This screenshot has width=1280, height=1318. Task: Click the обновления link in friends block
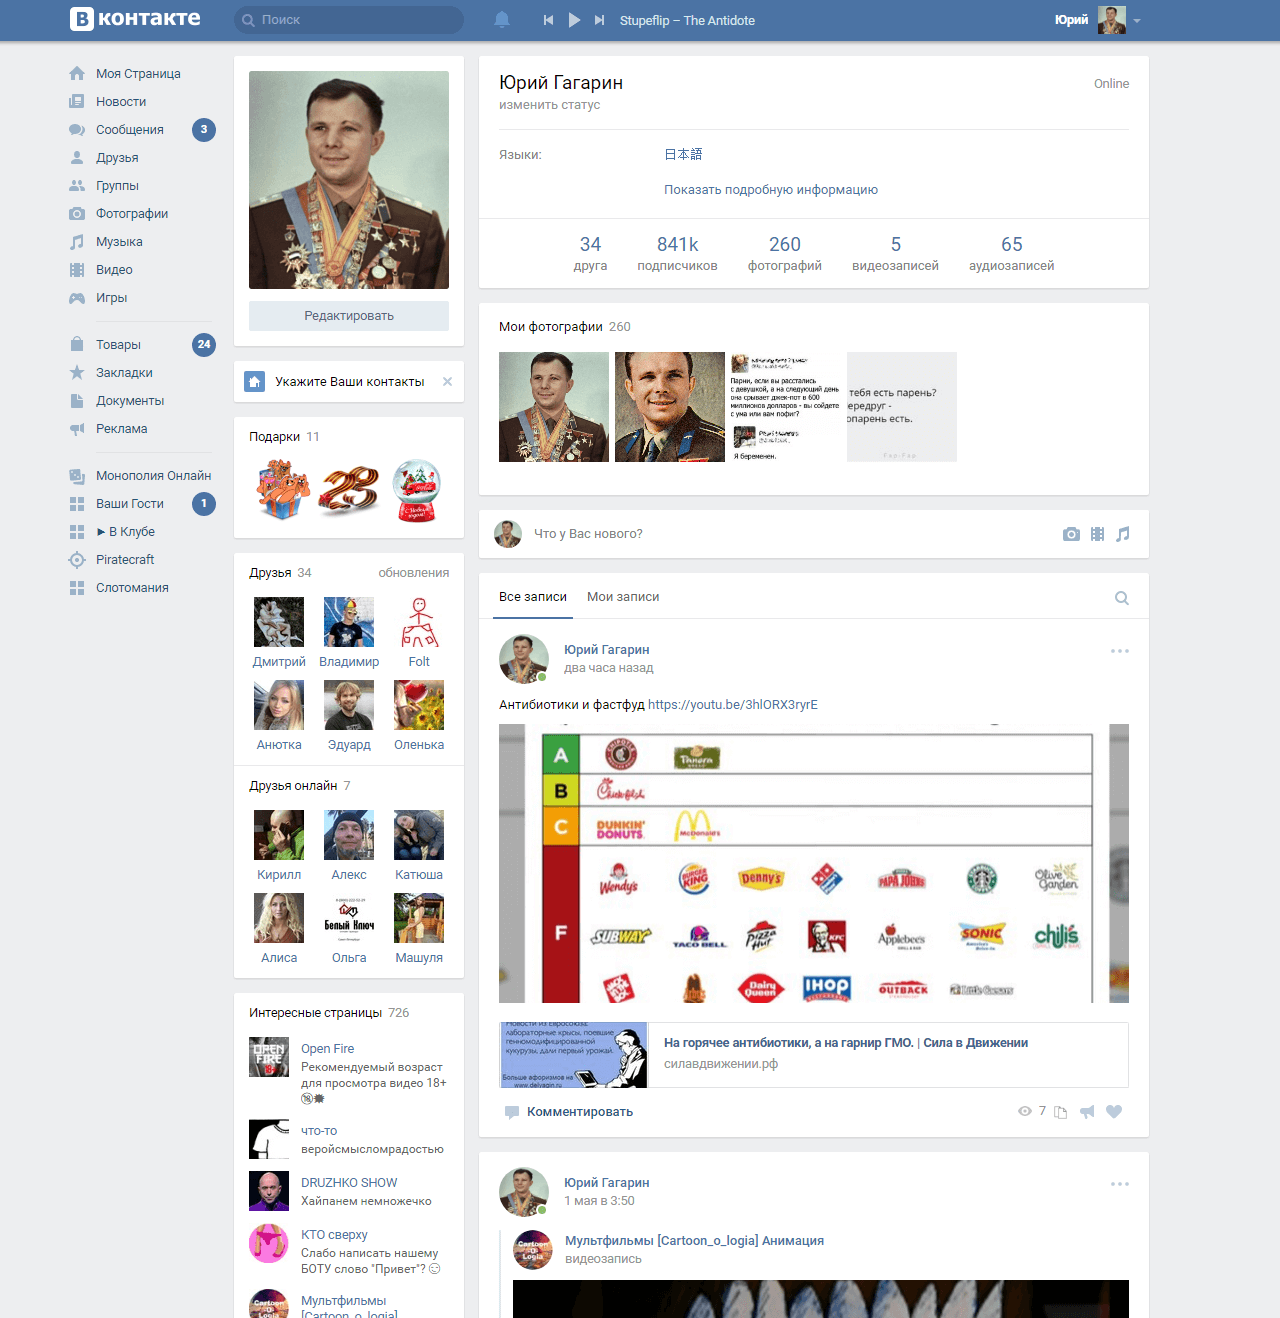pos(413,573)
